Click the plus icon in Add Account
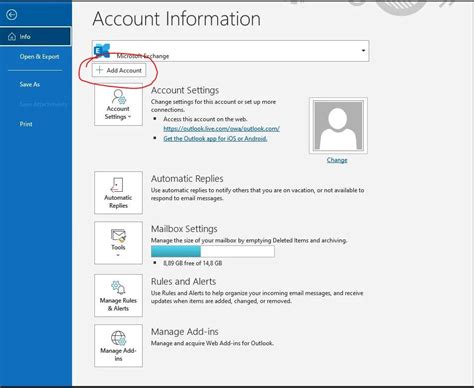474x388 pixels. 99,70
